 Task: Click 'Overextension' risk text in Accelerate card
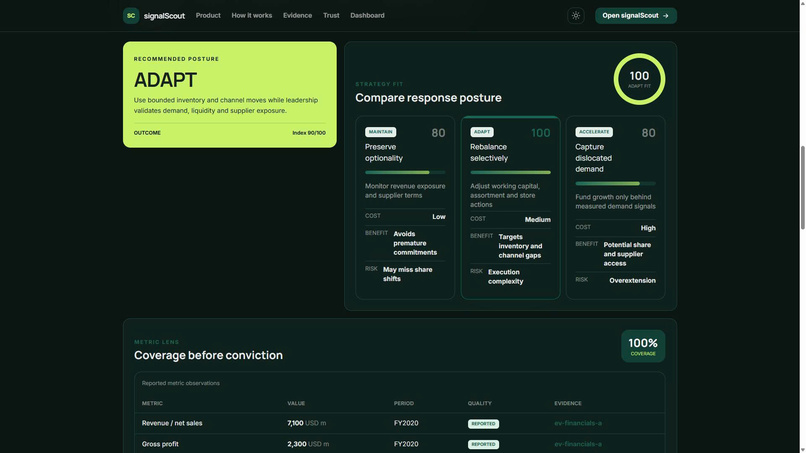point(632,280)
